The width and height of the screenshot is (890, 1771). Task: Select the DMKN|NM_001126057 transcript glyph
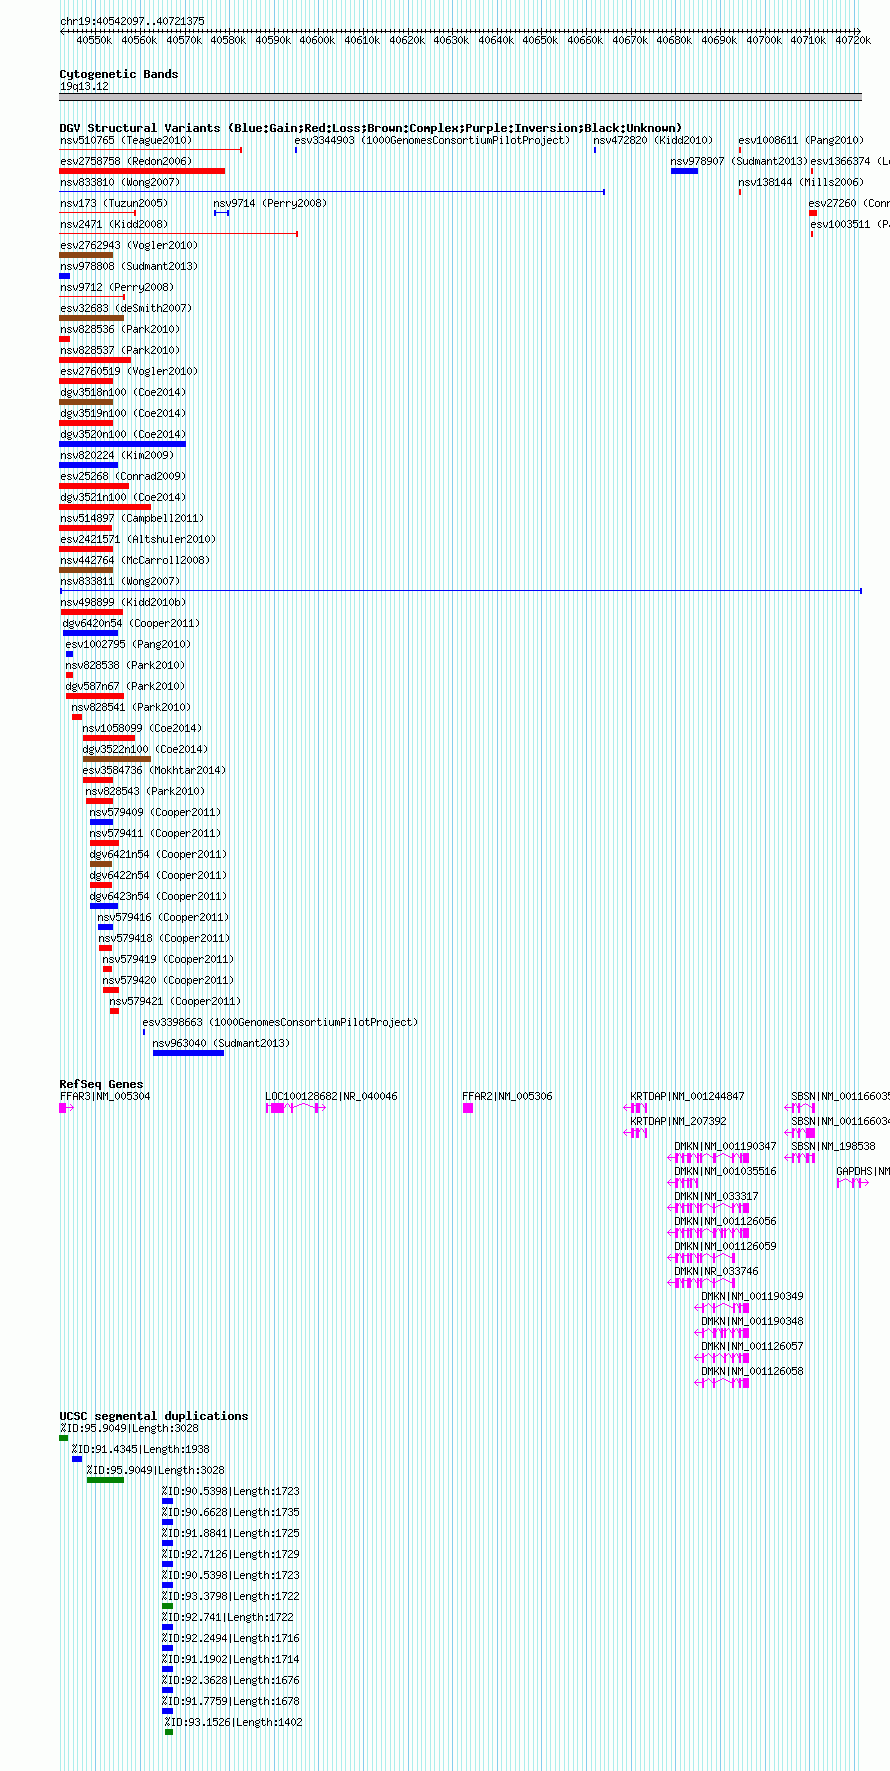[x=722, y=1358]
